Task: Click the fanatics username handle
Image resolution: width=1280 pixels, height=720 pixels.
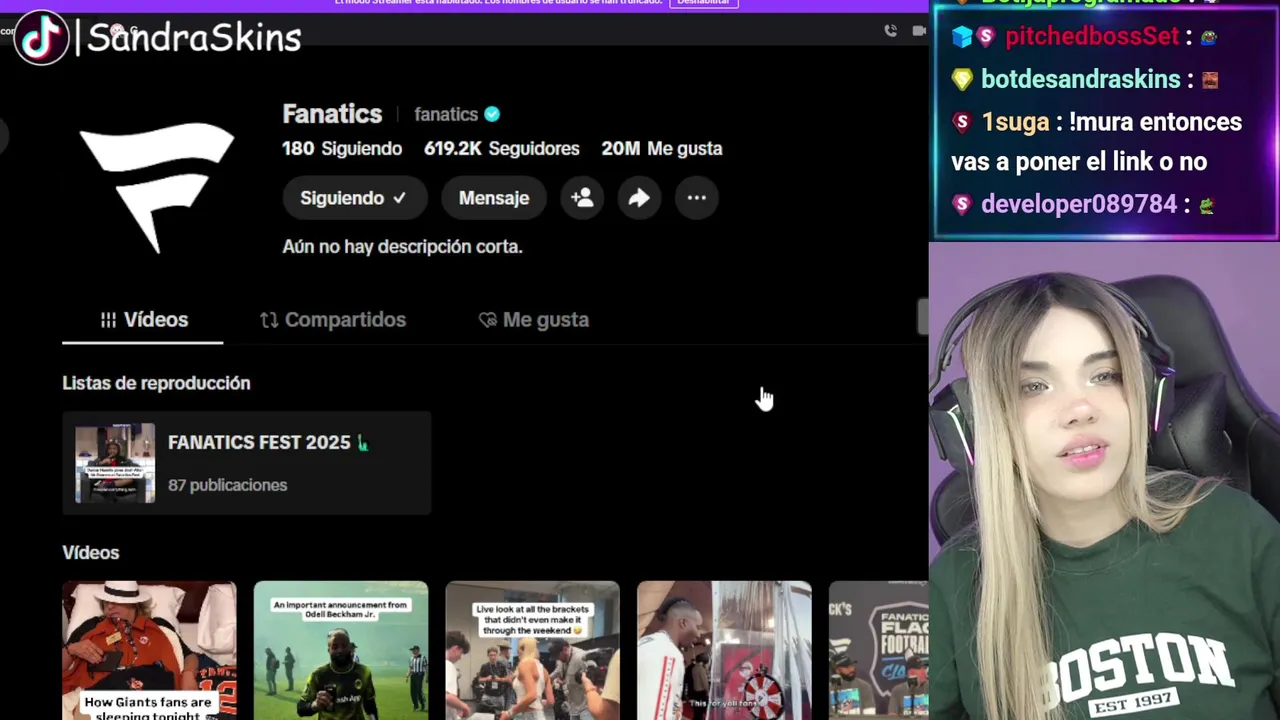Action: (x=446, y=114)
